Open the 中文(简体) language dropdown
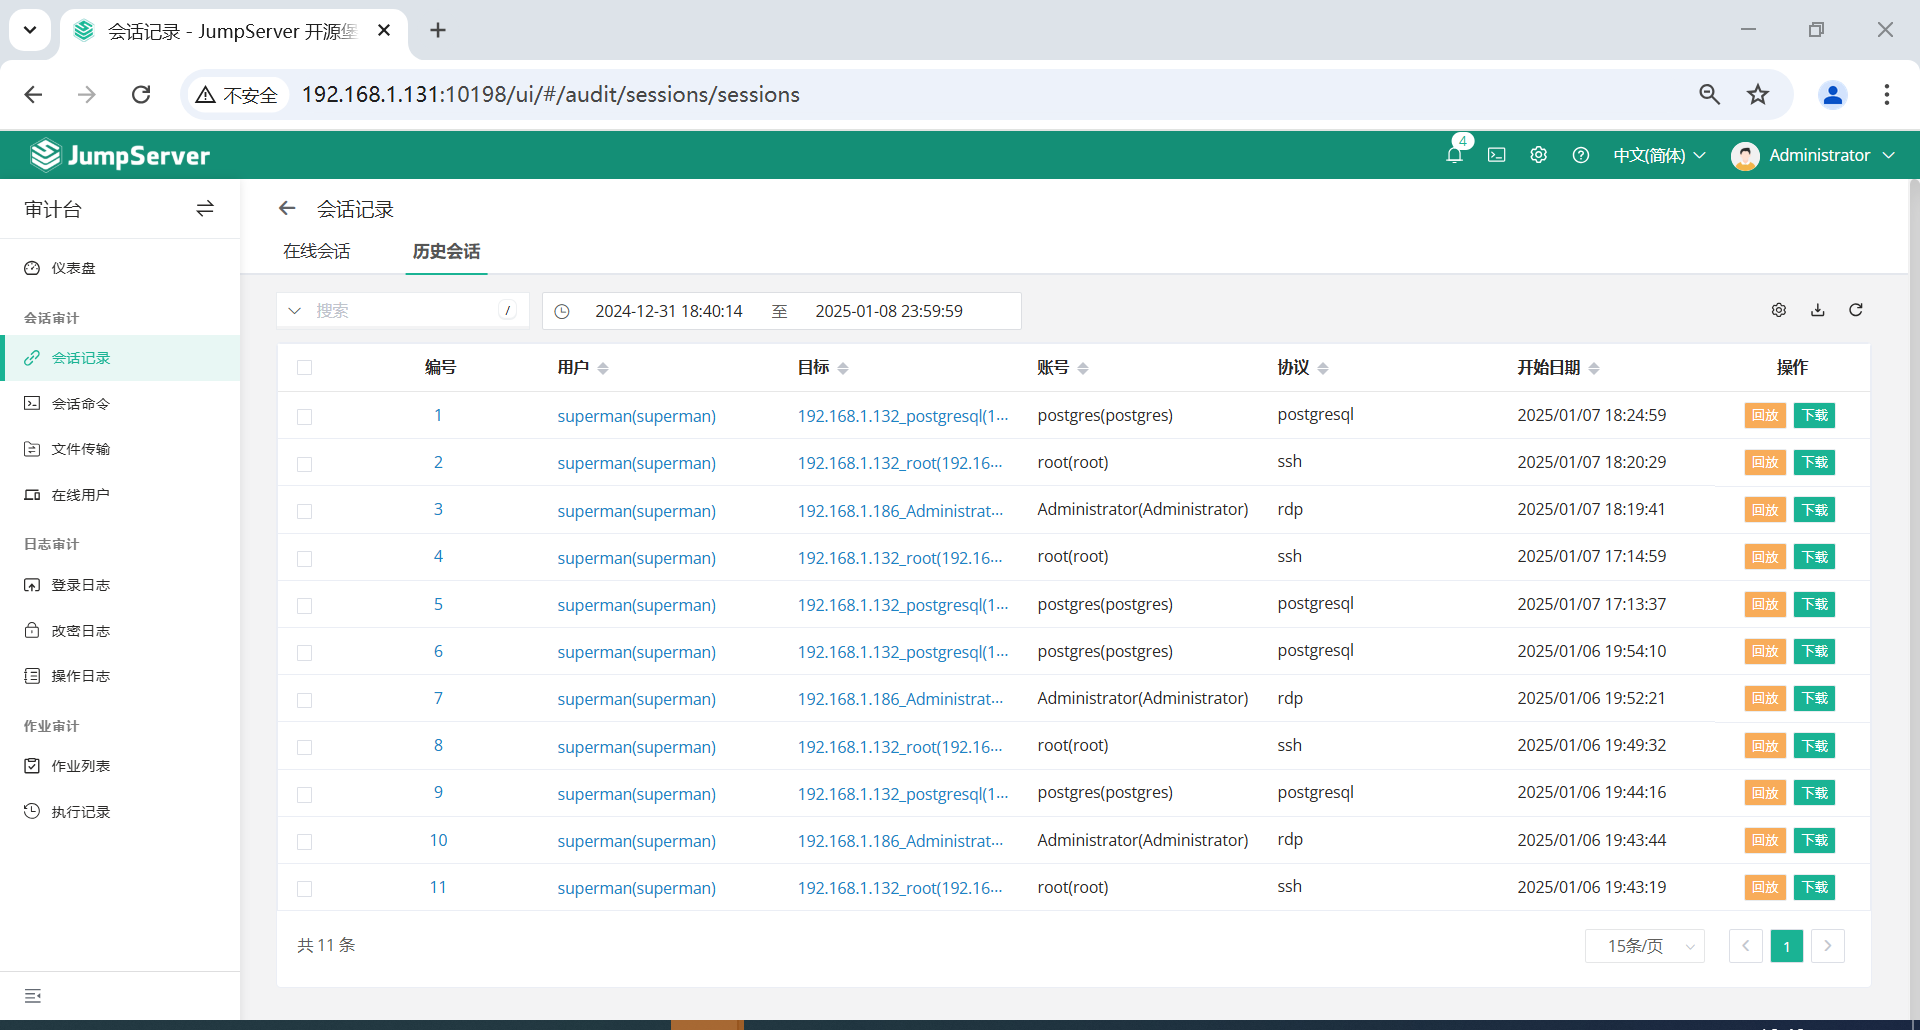 point(1659,155)
